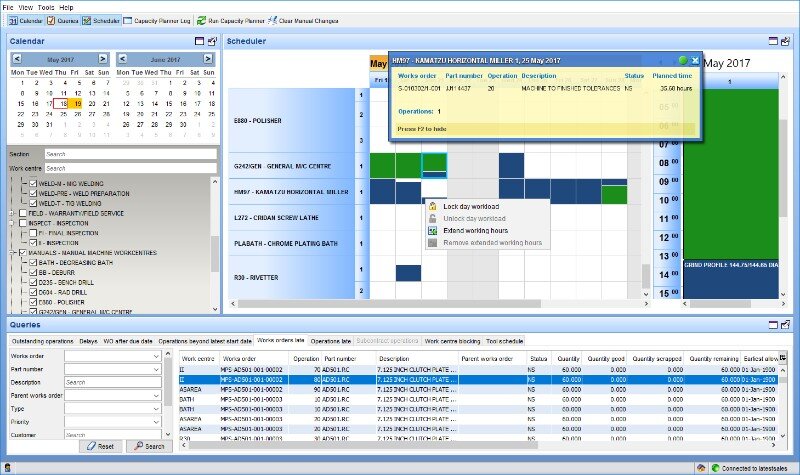Click the Section search input field

(x=130, y=154)
